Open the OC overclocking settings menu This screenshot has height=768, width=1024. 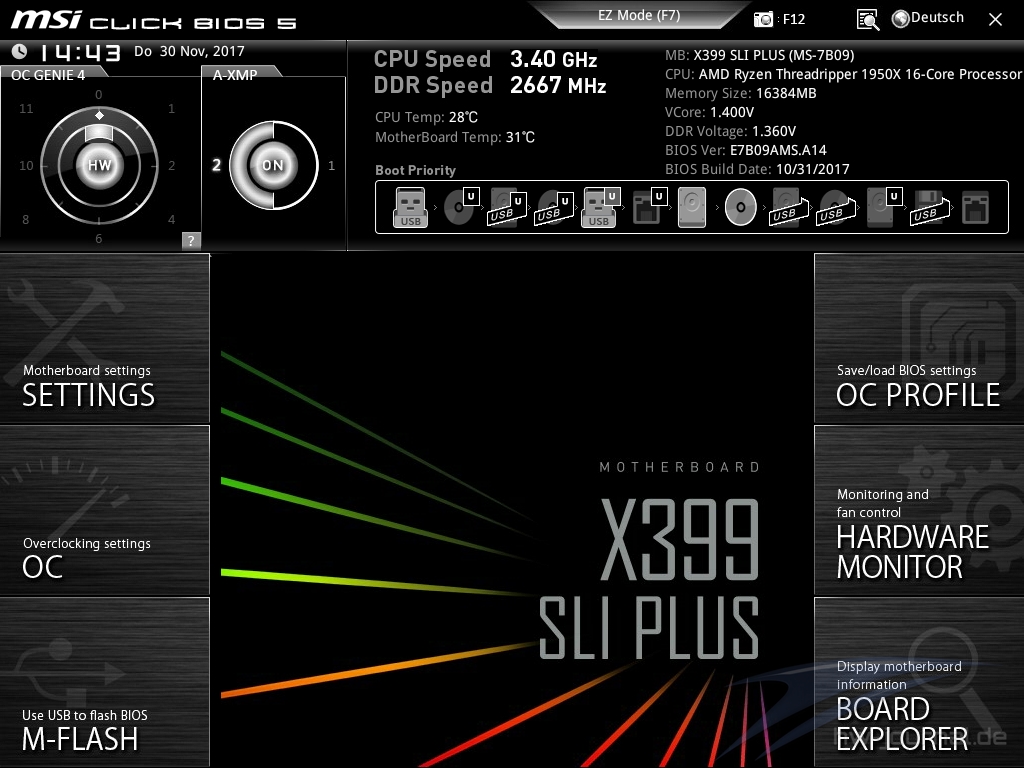point(104,511)
